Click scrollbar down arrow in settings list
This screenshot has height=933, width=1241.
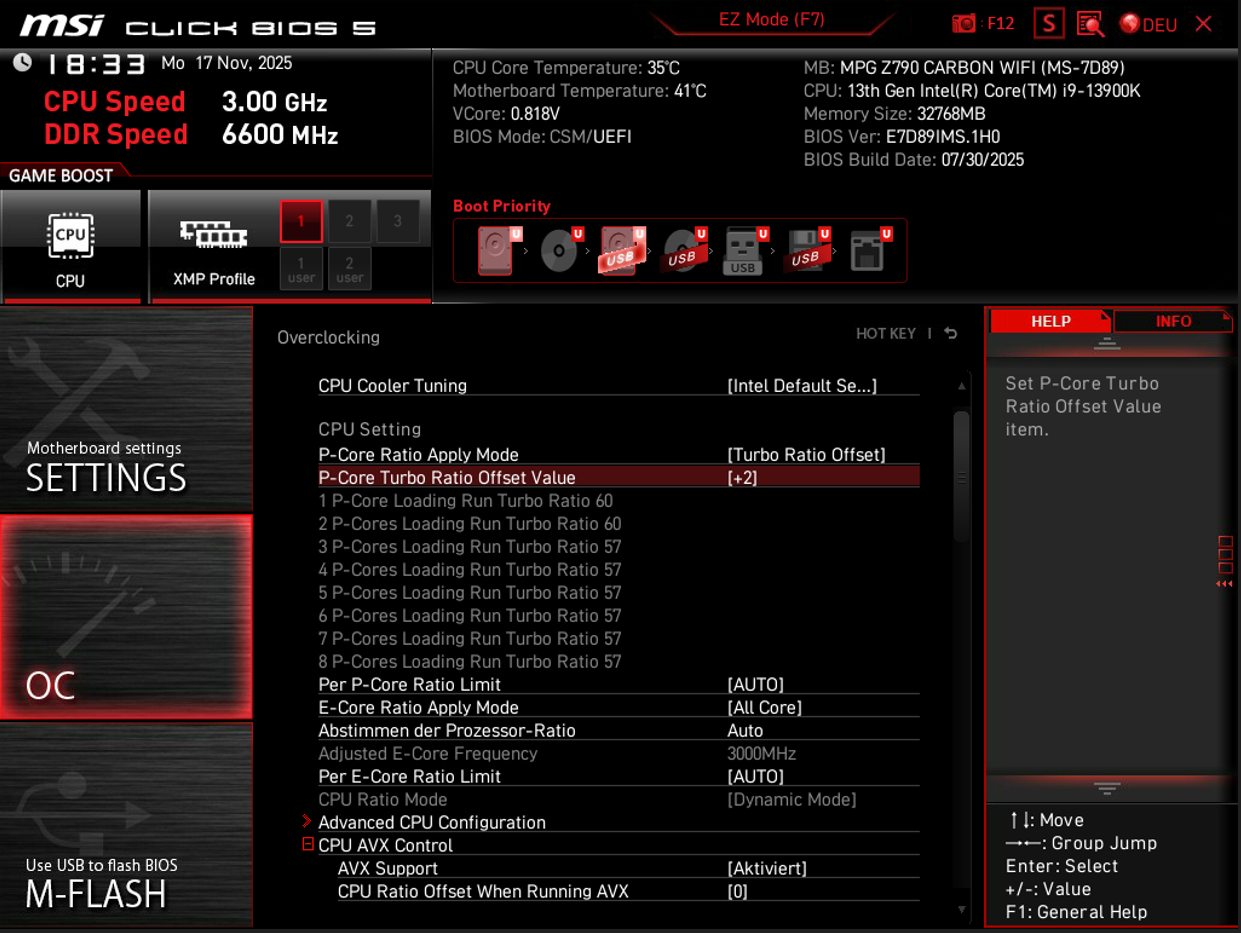[962, 909]
